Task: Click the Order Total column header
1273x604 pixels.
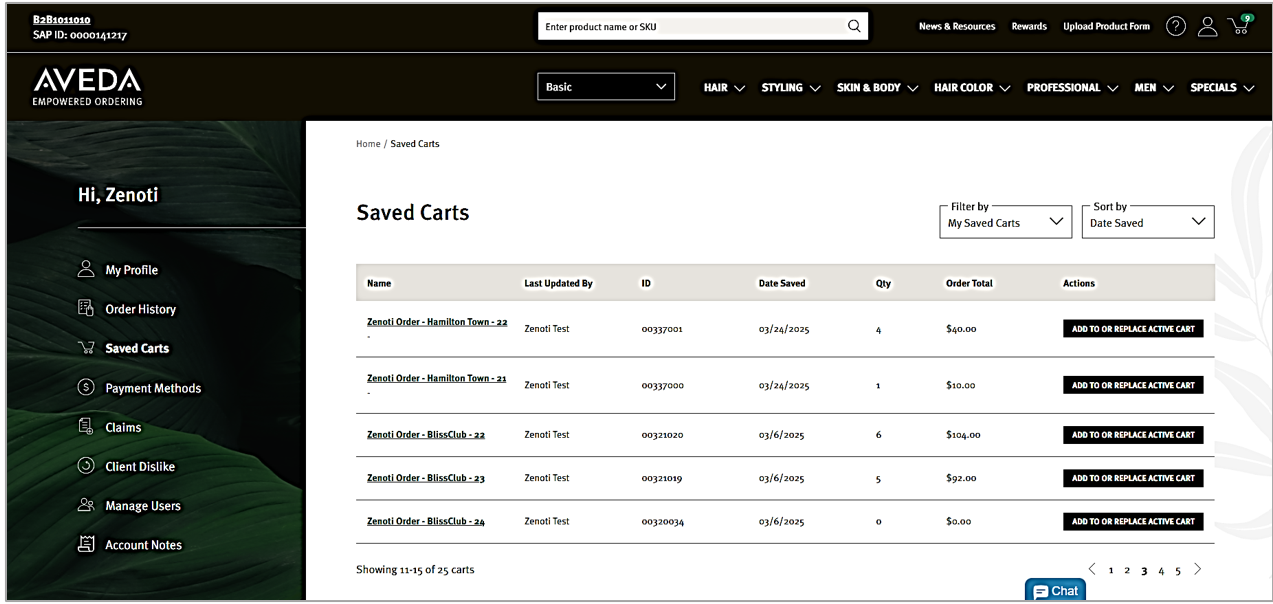Action: click(x=969, y=283)
